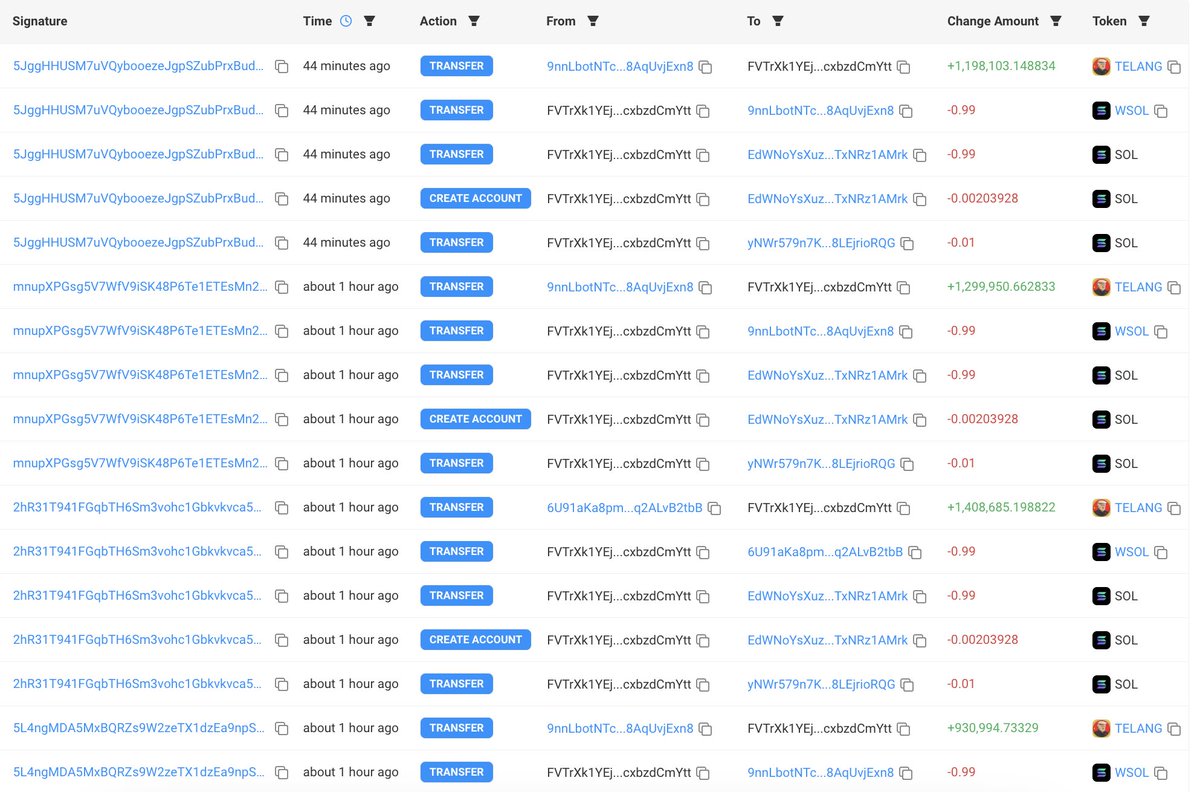Click TRANSFER badge in +1,198,103.148834 row
Image resolution: width=1200 pixels, height=792 pixels.
click(456, 66)
